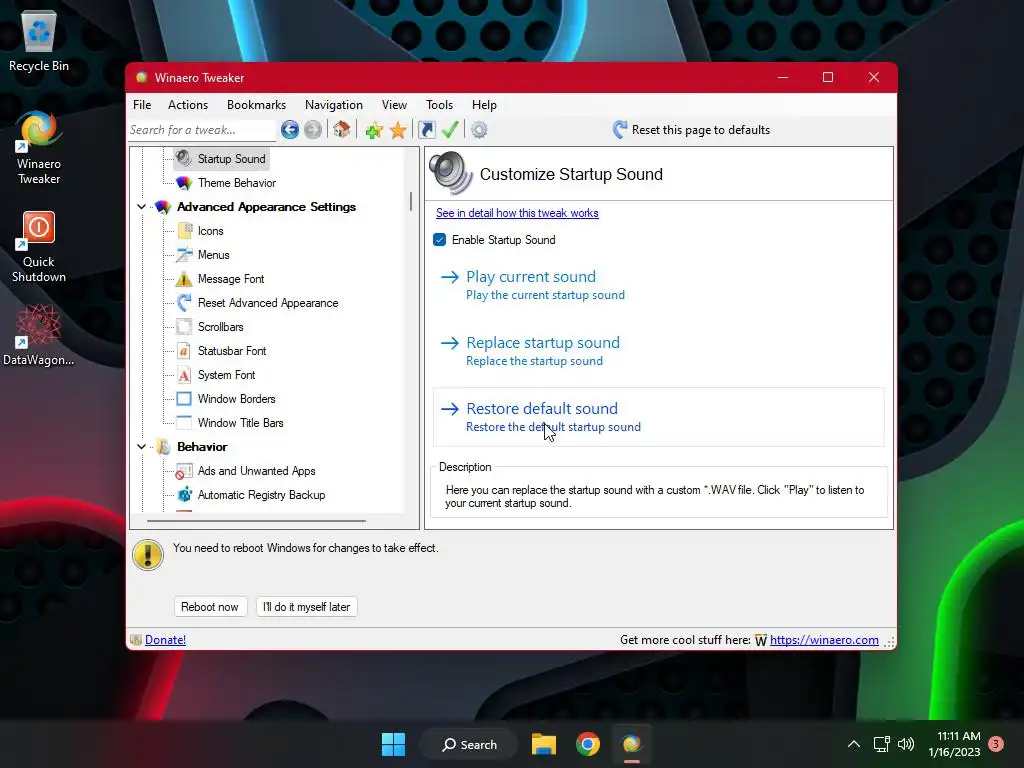The height and width of the screenshot is (768, 1024).
Task: Open See in detail how this tweak works
Action: coord(517,213)
